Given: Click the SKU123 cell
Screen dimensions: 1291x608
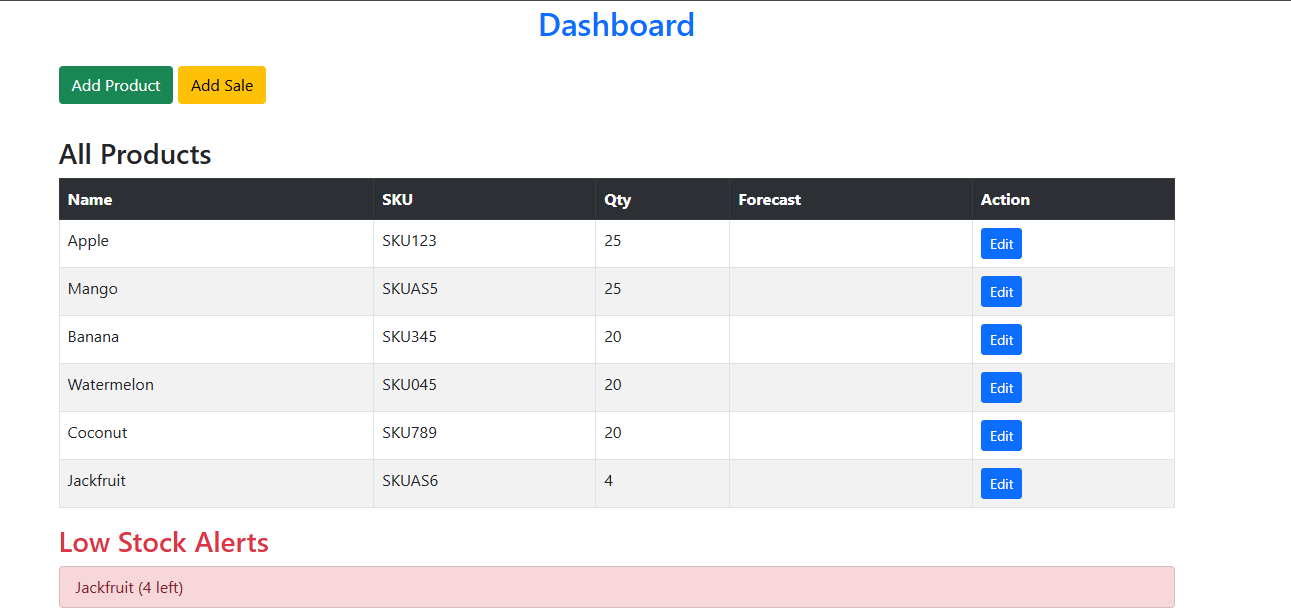Looking at the screenshot, I should point(485,244).
